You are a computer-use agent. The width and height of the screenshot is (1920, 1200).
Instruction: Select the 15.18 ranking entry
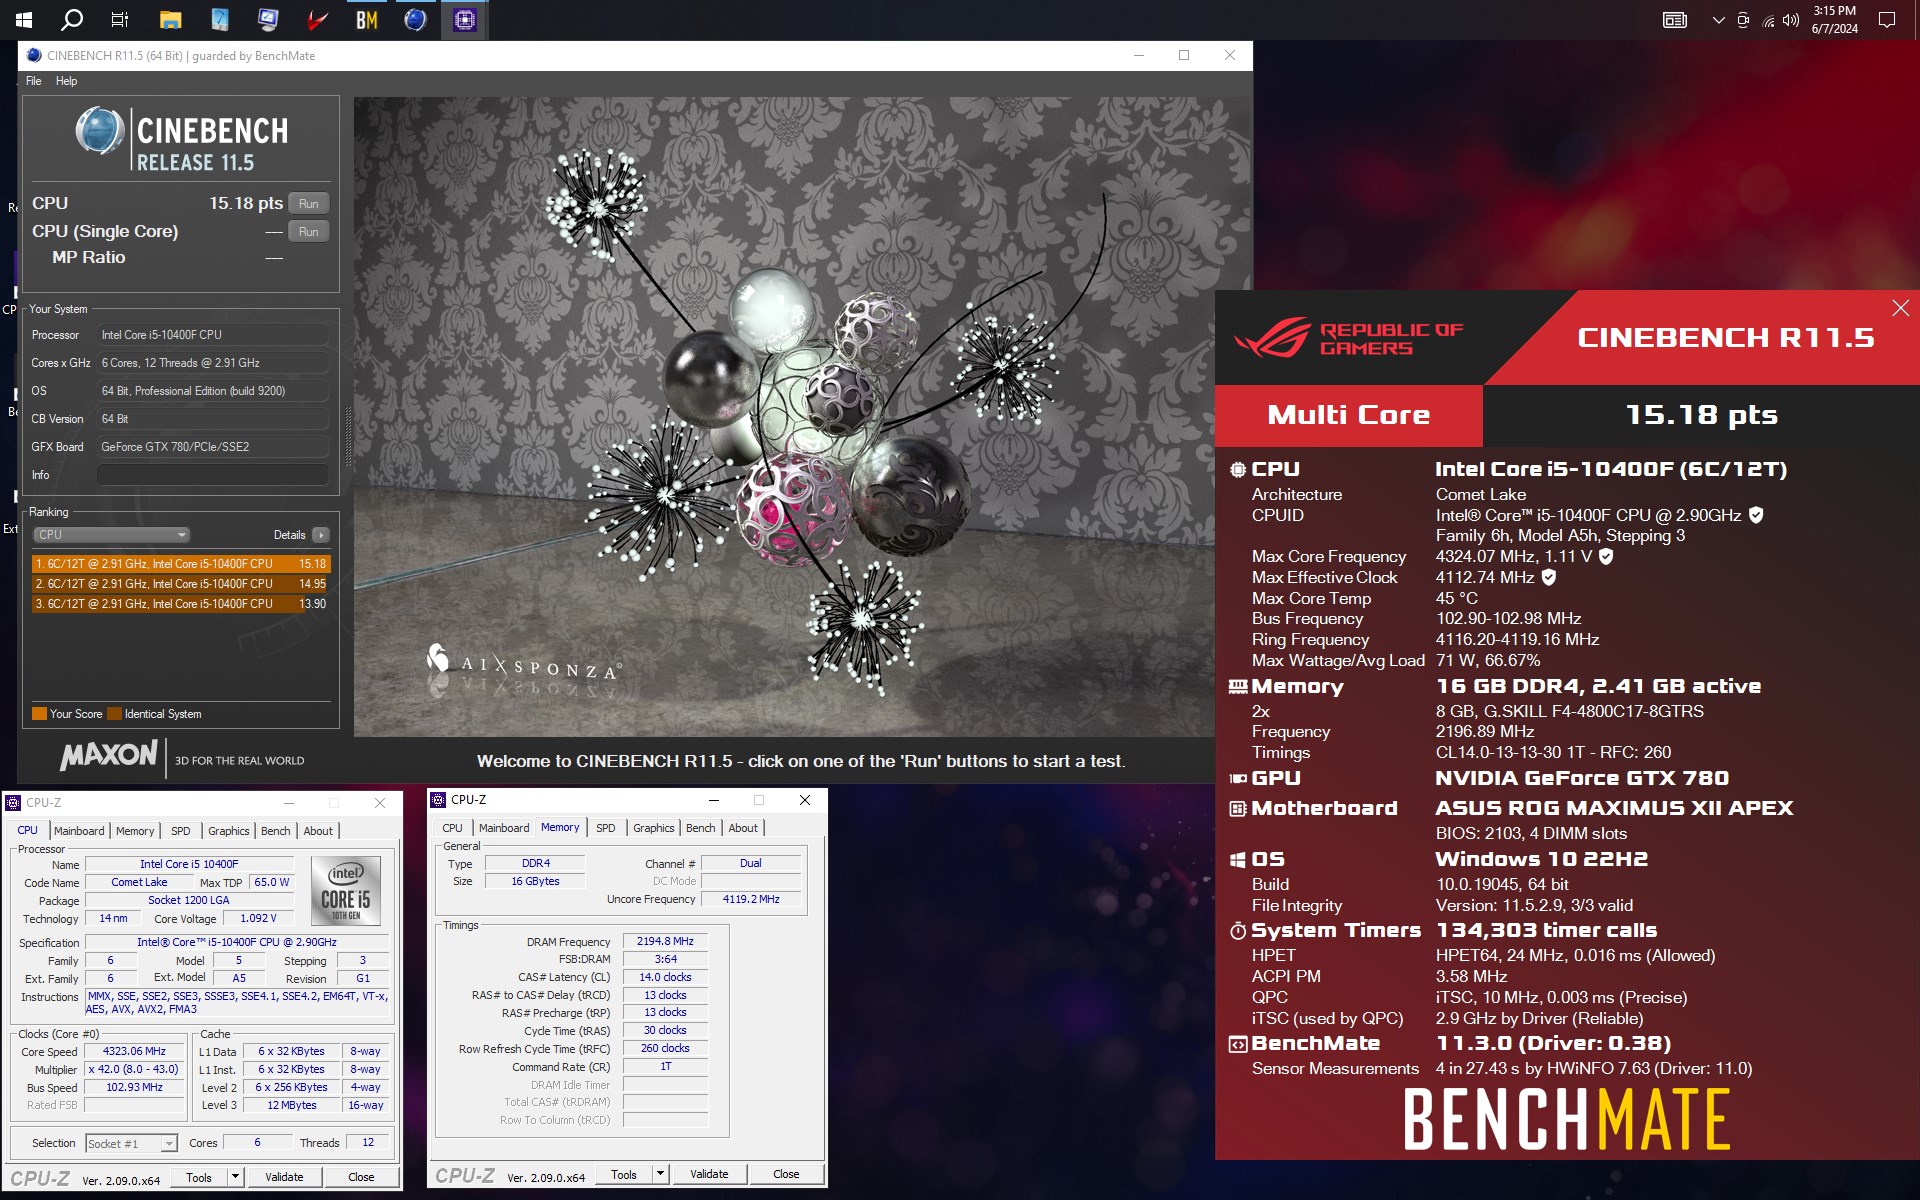(x=180, y=564)
